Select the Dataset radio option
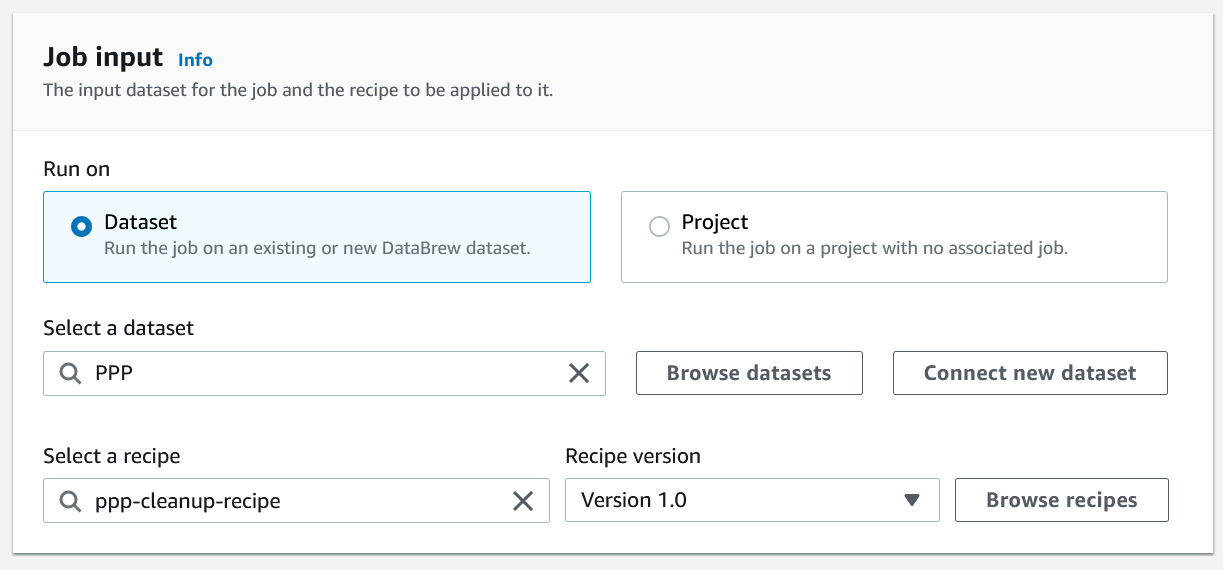 click(82, 227)
